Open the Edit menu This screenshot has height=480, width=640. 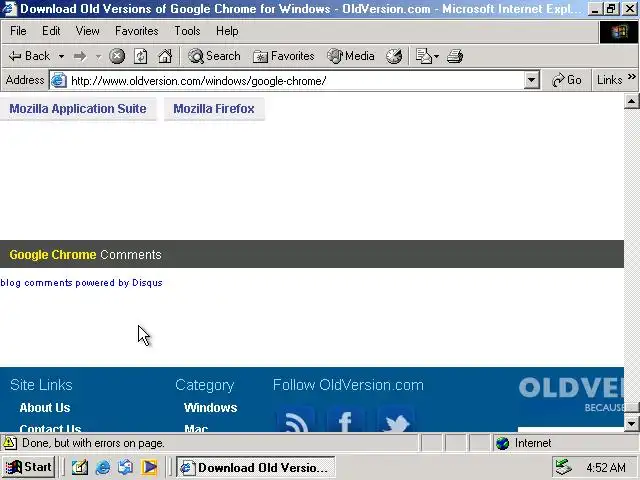(51, 31)
